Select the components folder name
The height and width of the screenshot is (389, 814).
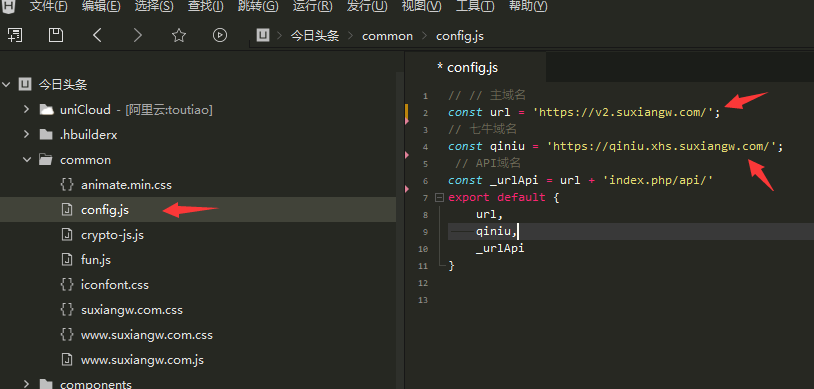click(96, 384)
